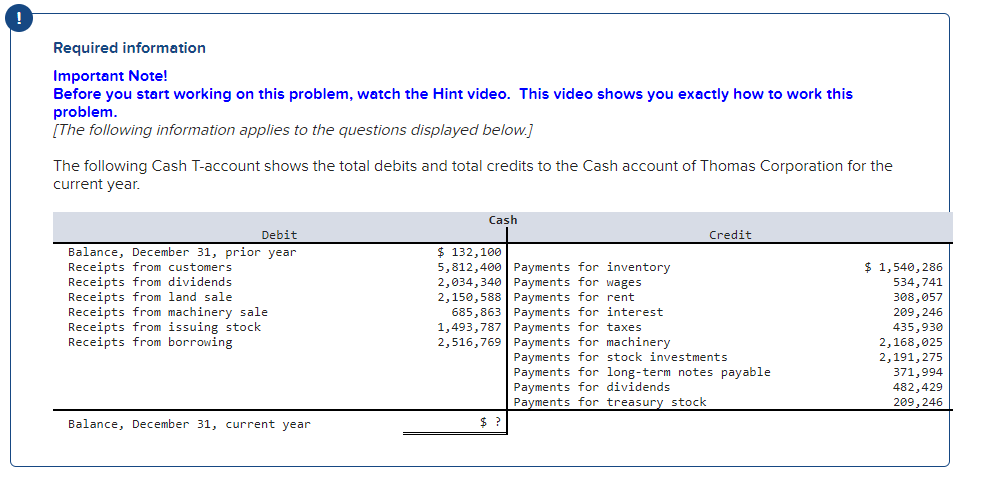The width and height of the screenshot is (983, 484).
Task: Click the 308,057 amount
Action: [x=918, y=297]
